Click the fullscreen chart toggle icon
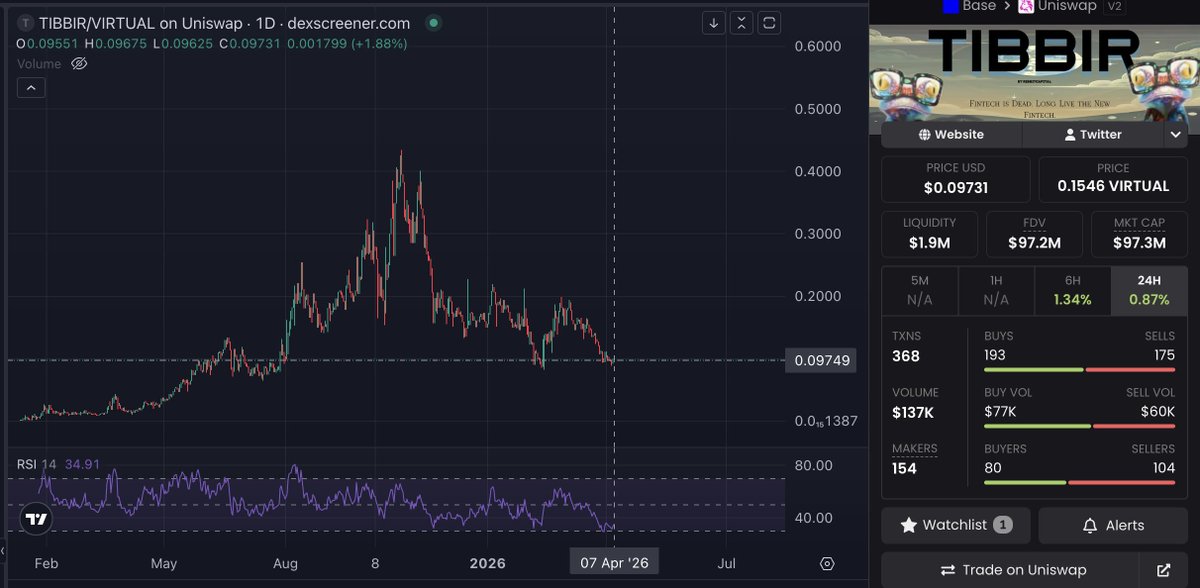The image size is (1200, 588). pos(769,22)
